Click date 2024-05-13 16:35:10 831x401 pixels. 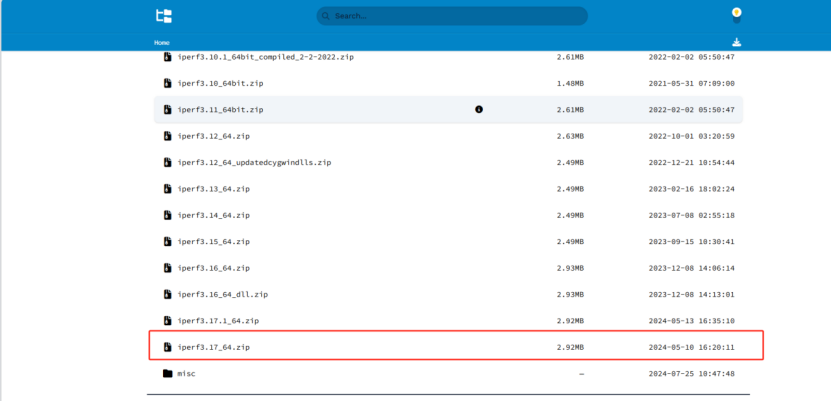pos(692,320)
